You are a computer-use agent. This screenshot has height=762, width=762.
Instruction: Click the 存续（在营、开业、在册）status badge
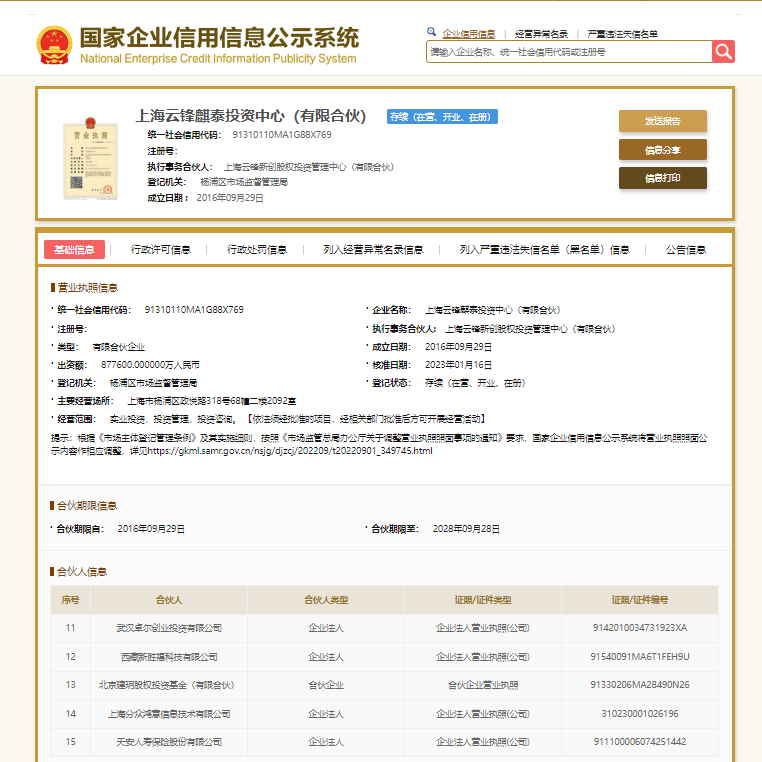click(x=442, y=117)
